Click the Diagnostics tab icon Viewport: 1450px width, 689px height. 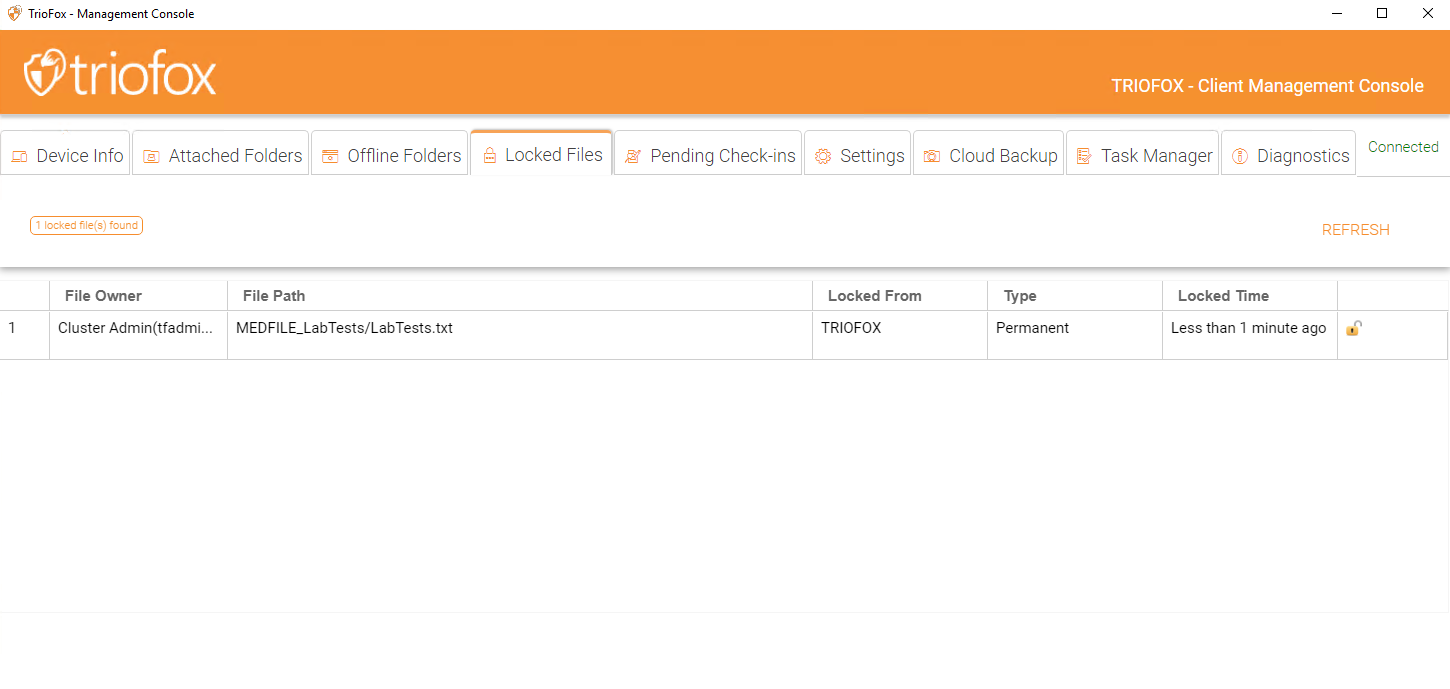click(x=1240, y=156)
